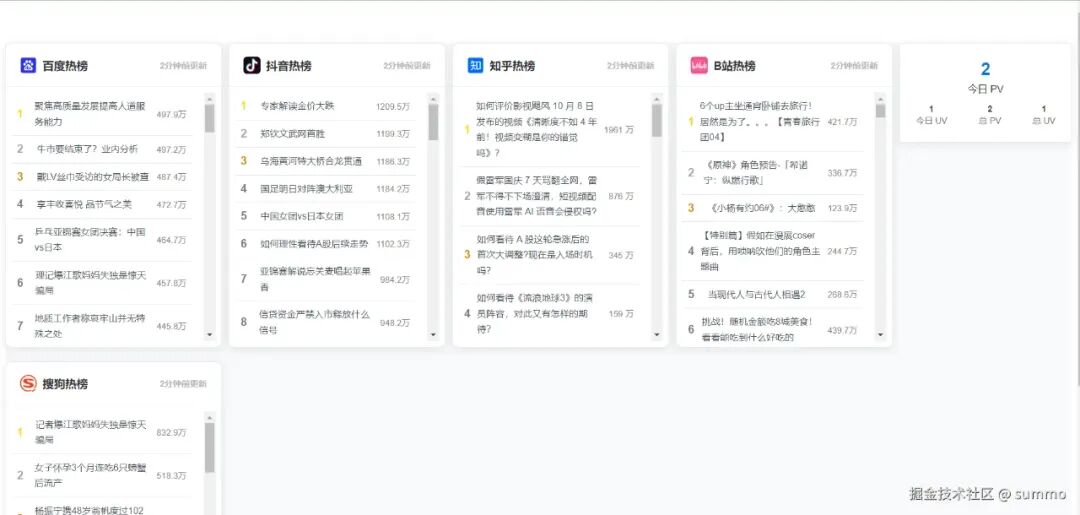The image size is (1080, 515).
Task: Open Douyin item 专家解读金价大跌
Action: (297, 106)
